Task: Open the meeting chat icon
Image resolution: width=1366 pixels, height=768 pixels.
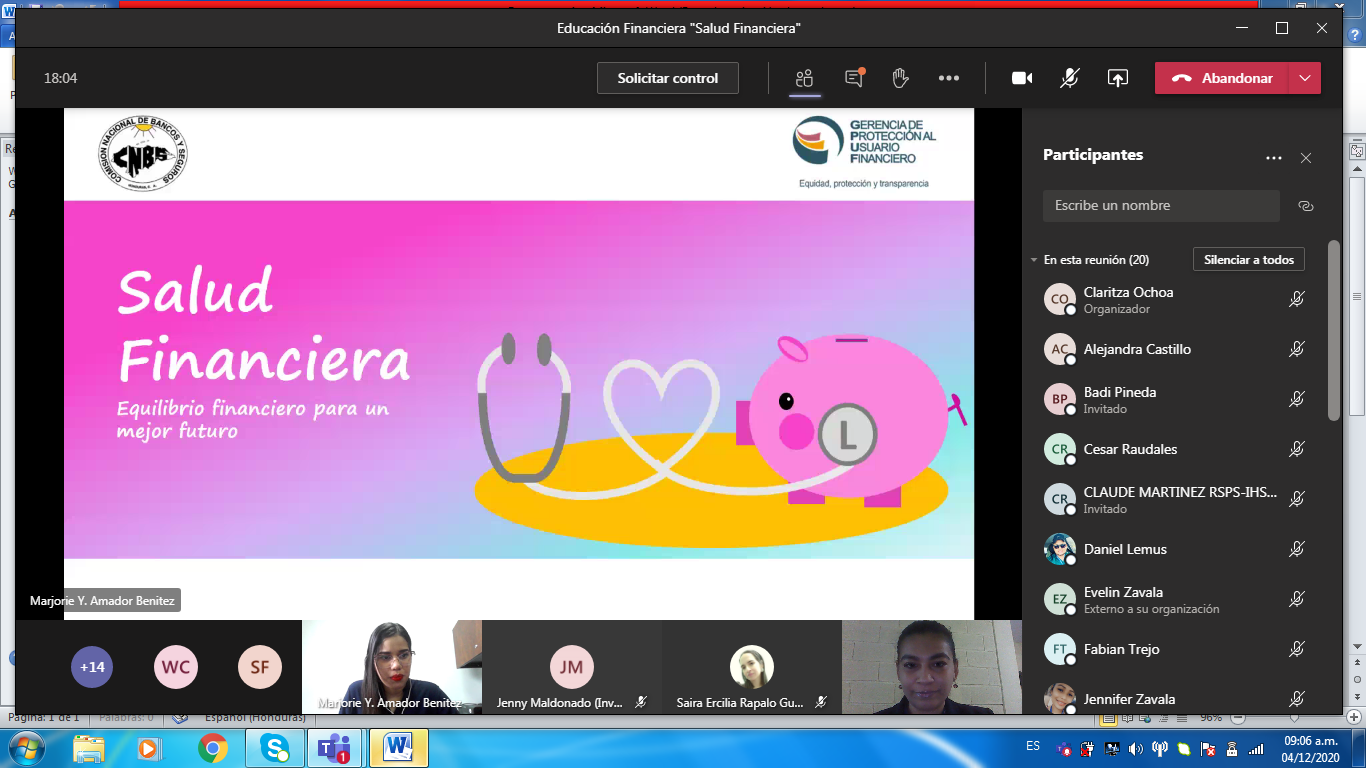Action: click(x=854, y=78)
